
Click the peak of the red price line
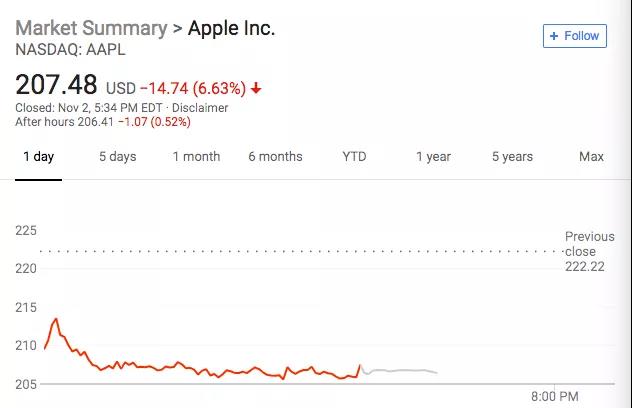pos(56,319)
